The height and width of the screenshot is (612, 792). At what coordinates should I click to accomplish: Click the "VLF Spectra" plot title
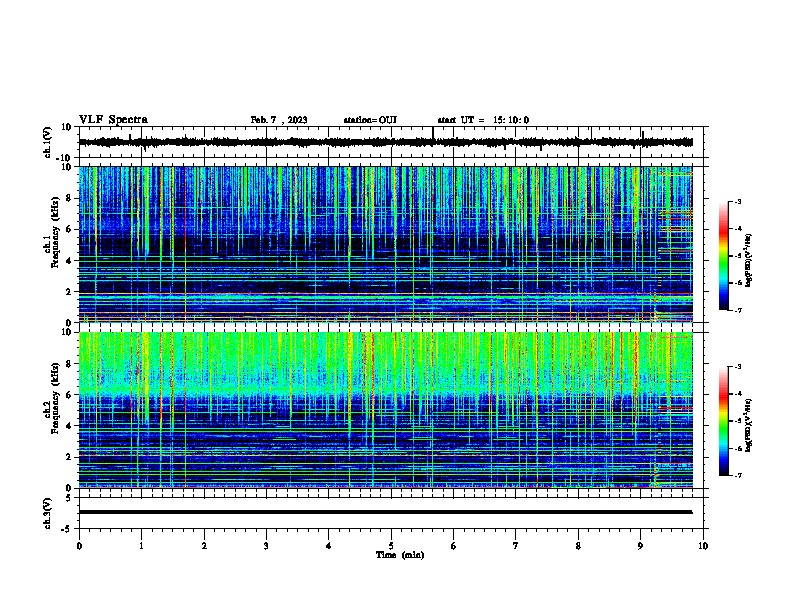click(113, 120)
